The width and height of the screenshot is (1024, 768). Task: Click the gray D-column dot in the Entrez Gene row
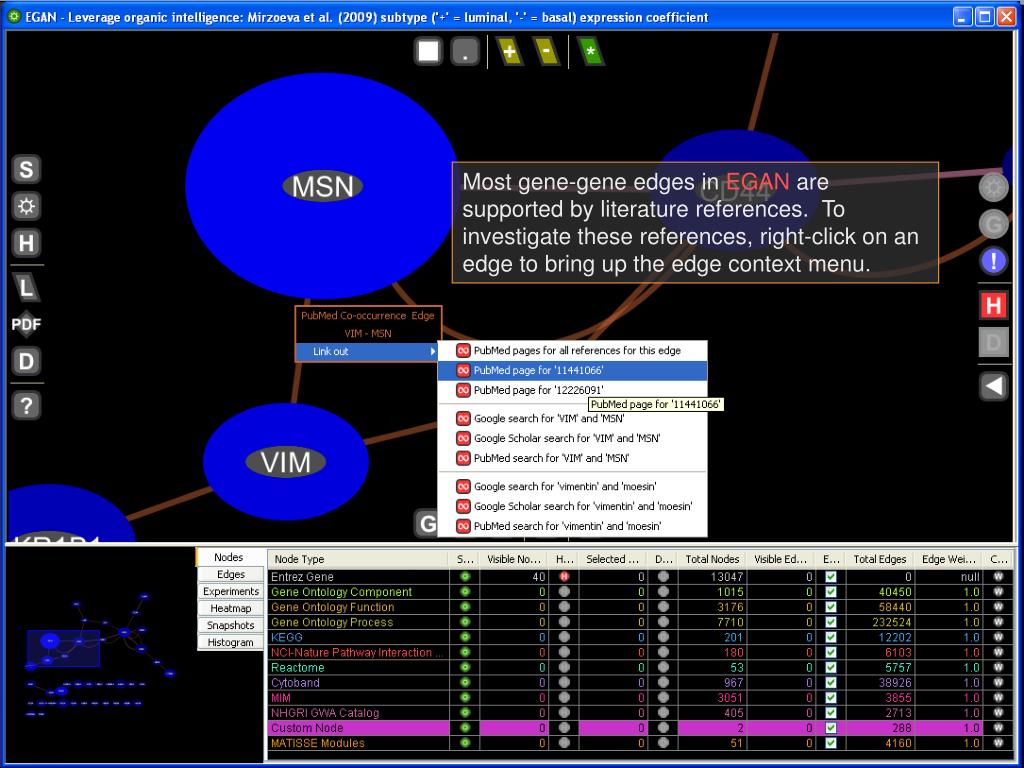tap(664, 577)
